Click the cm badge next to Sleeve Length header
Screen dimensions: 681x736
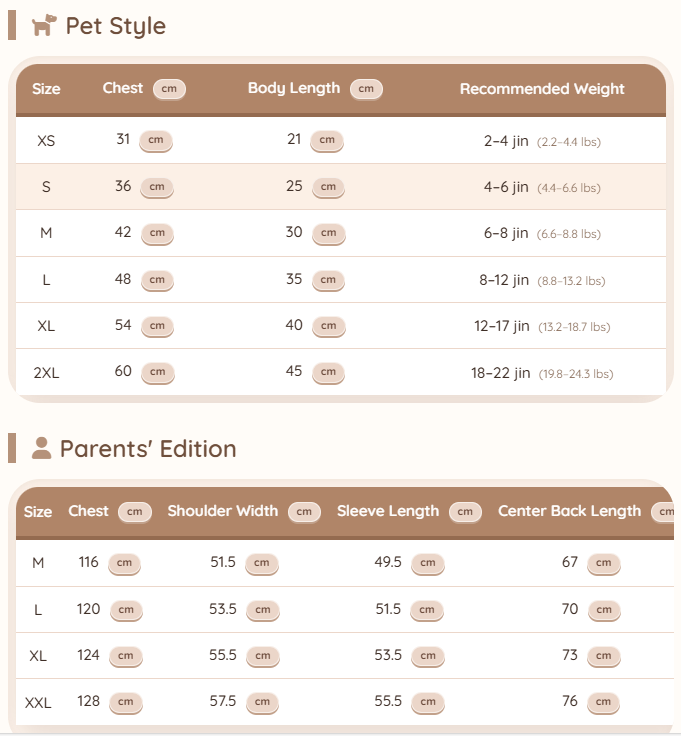465,512
